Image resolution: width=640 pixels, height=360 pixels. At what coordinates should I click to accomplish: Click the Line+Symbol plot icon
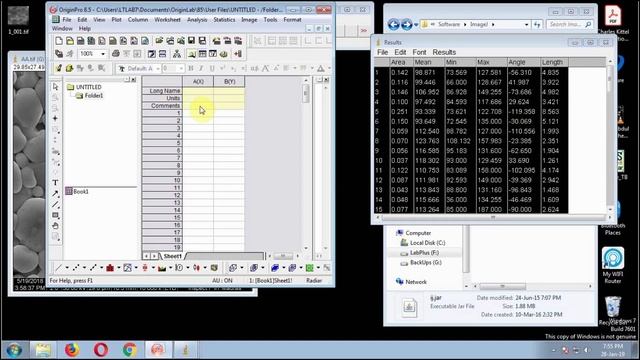tap(93, 268)
